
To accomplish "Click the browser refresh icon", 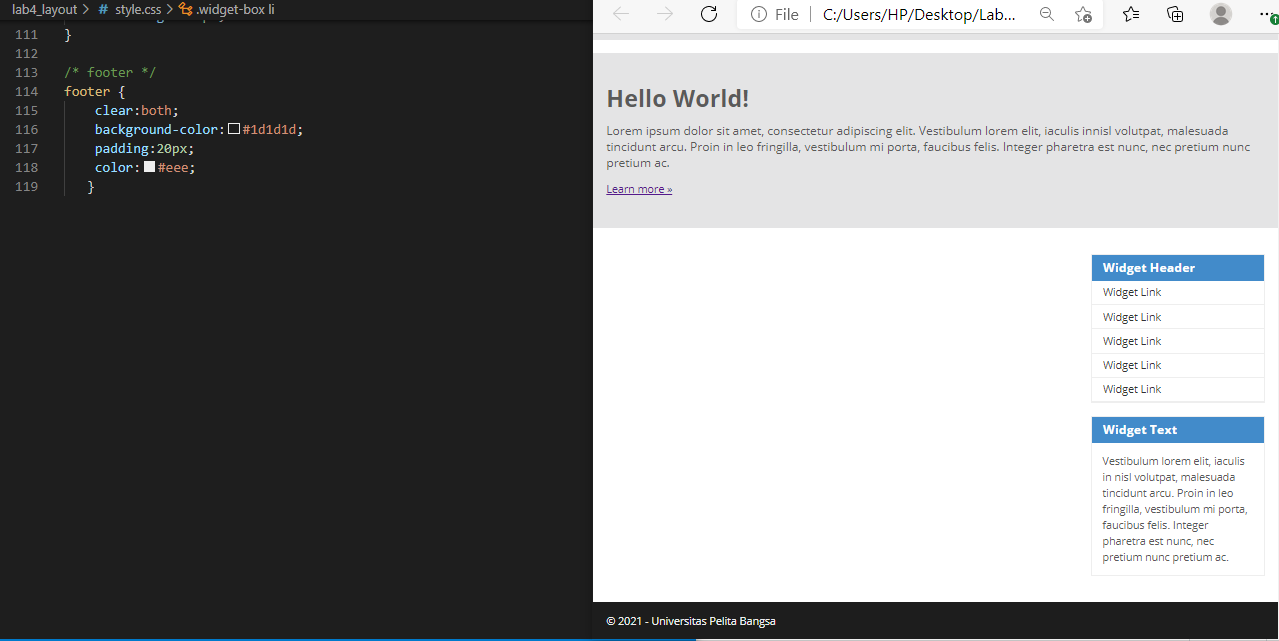I will coord(709,15).
